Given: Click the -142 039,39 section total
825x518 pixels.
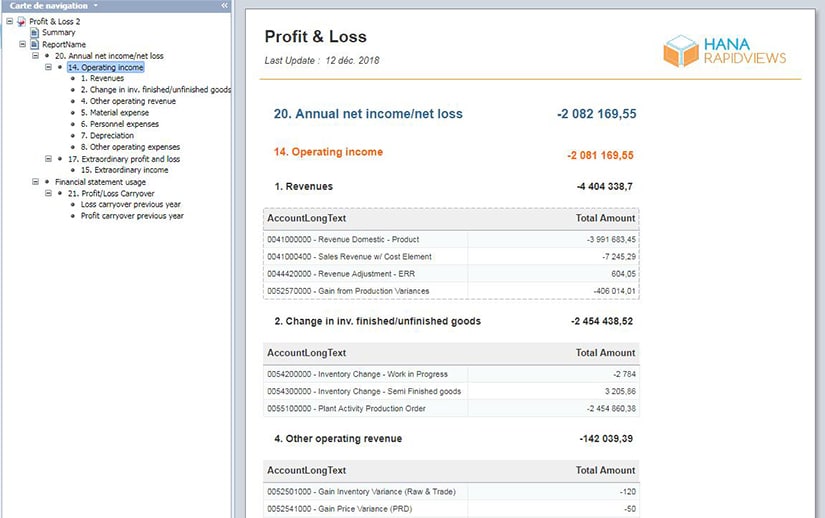Looking at the screenshot, I should coord(606,439).
